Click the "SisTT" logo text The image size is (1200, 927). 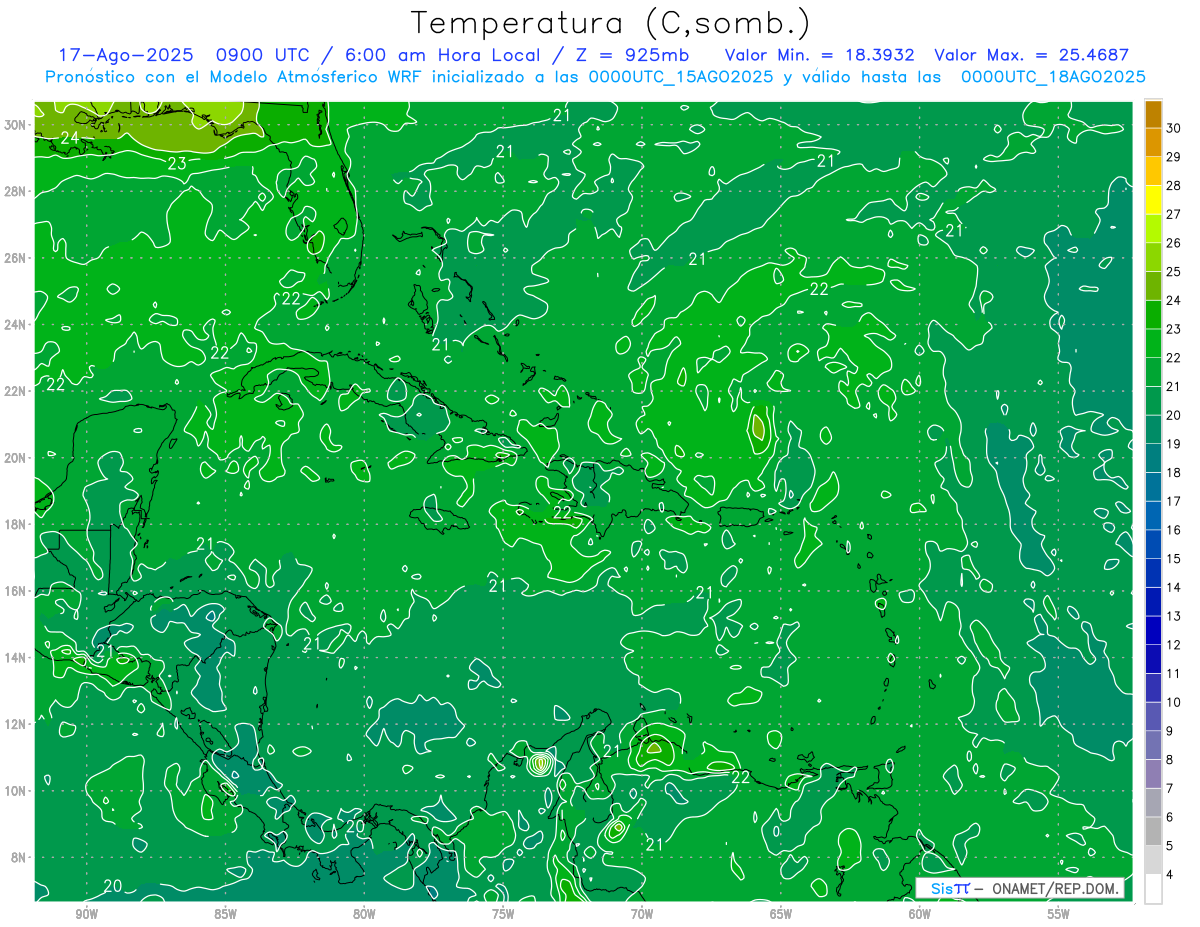[x=950, y=889]
